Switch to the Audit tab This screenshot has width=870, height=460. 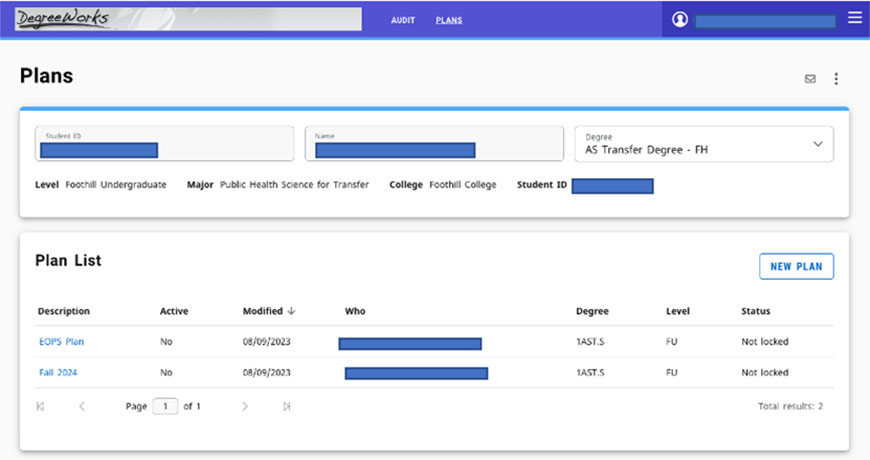(403, 20)
